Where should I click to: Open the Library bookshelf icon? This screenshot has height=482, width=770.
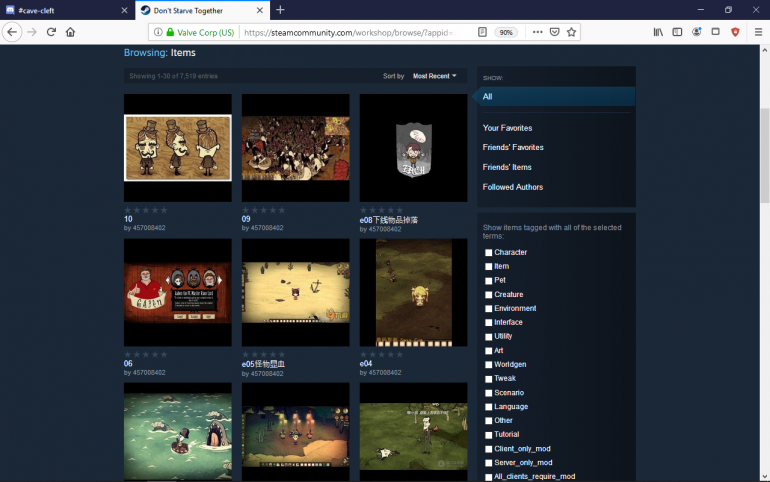coord(658,32)
